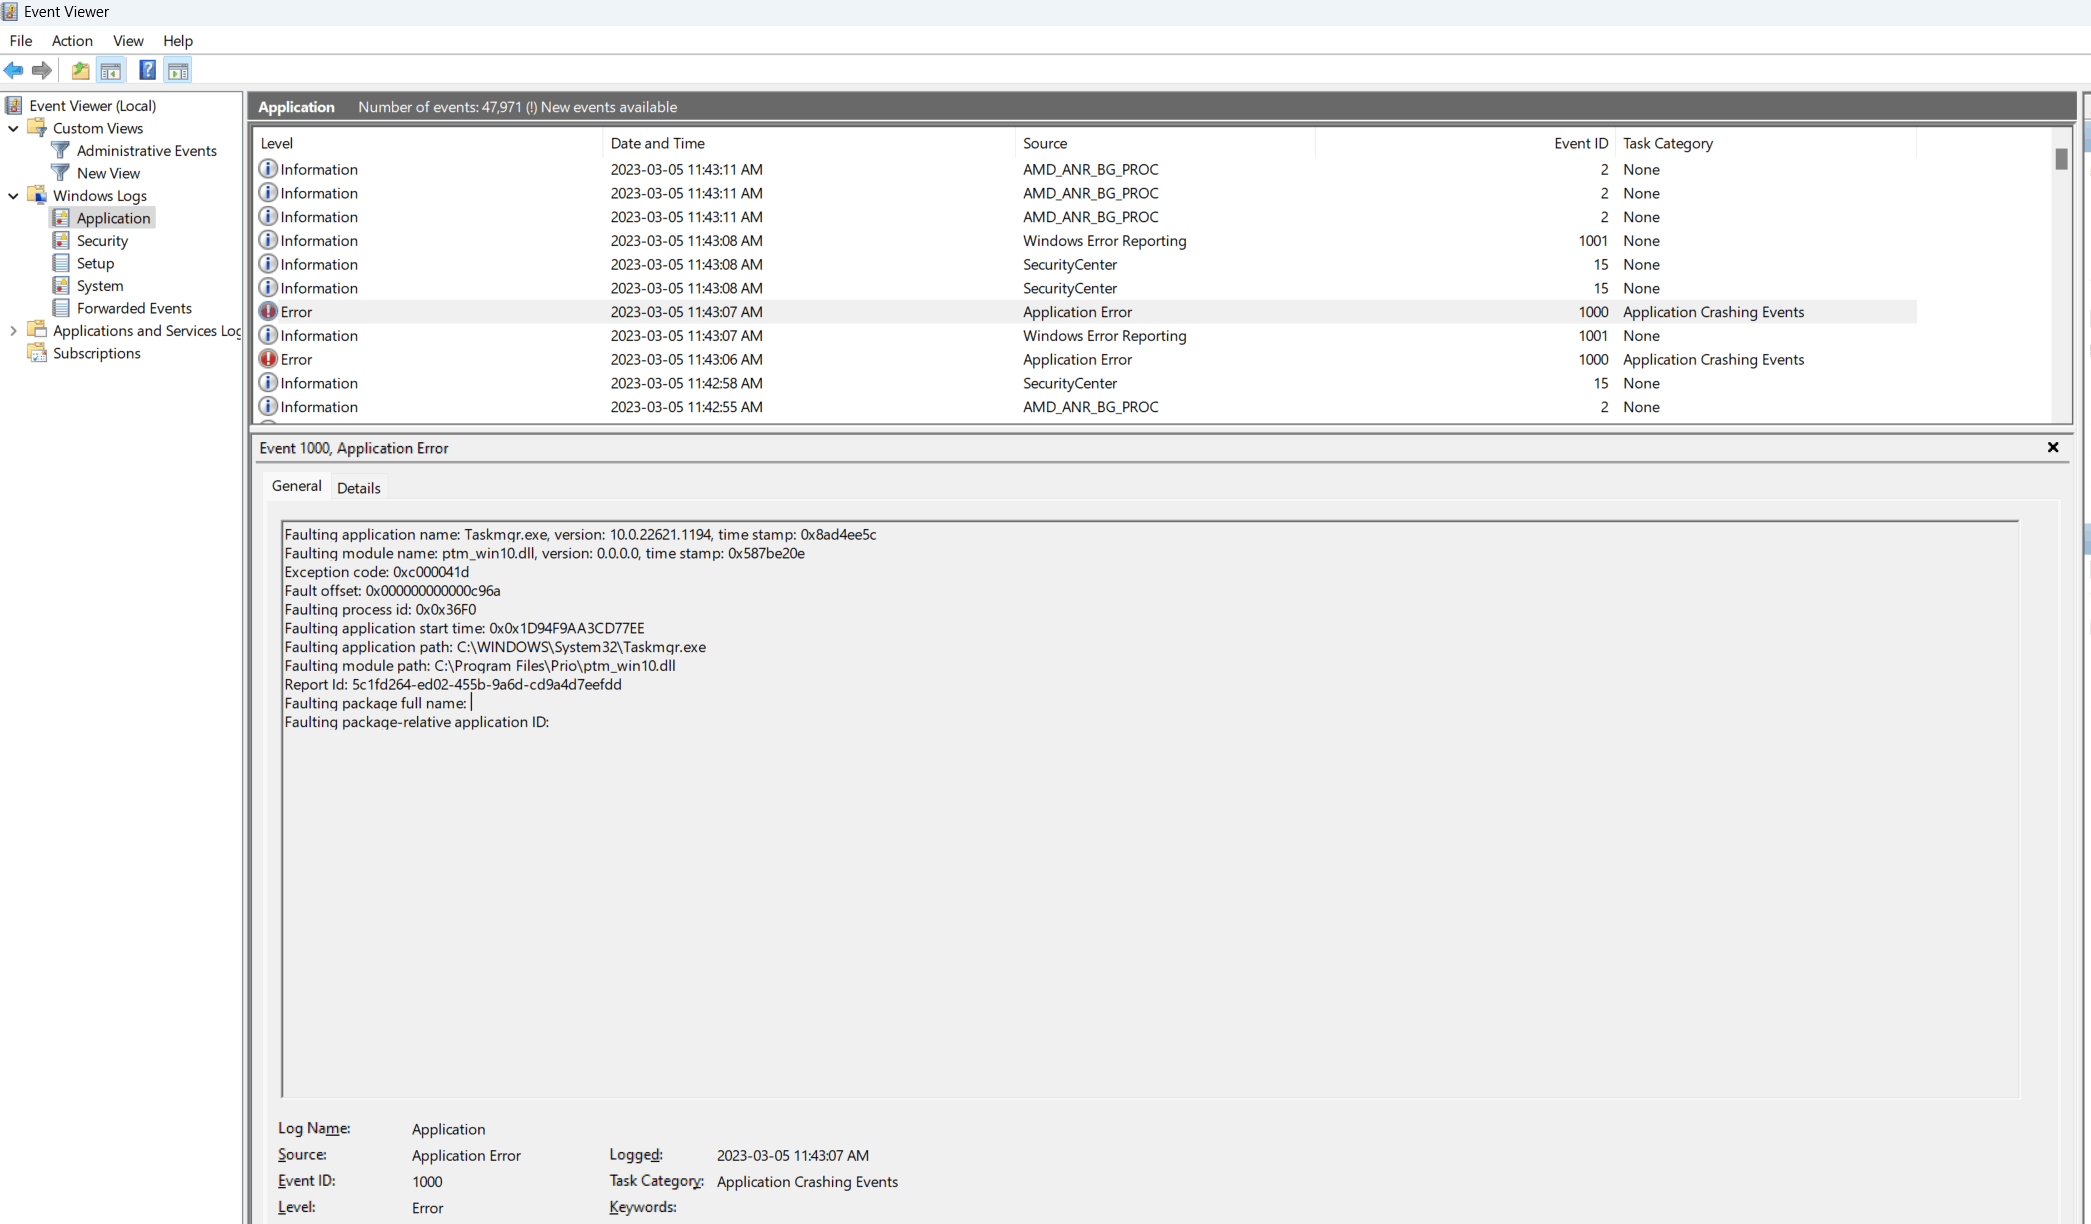Click the event list vertical scrollbar thumb

click(2061, 159)
